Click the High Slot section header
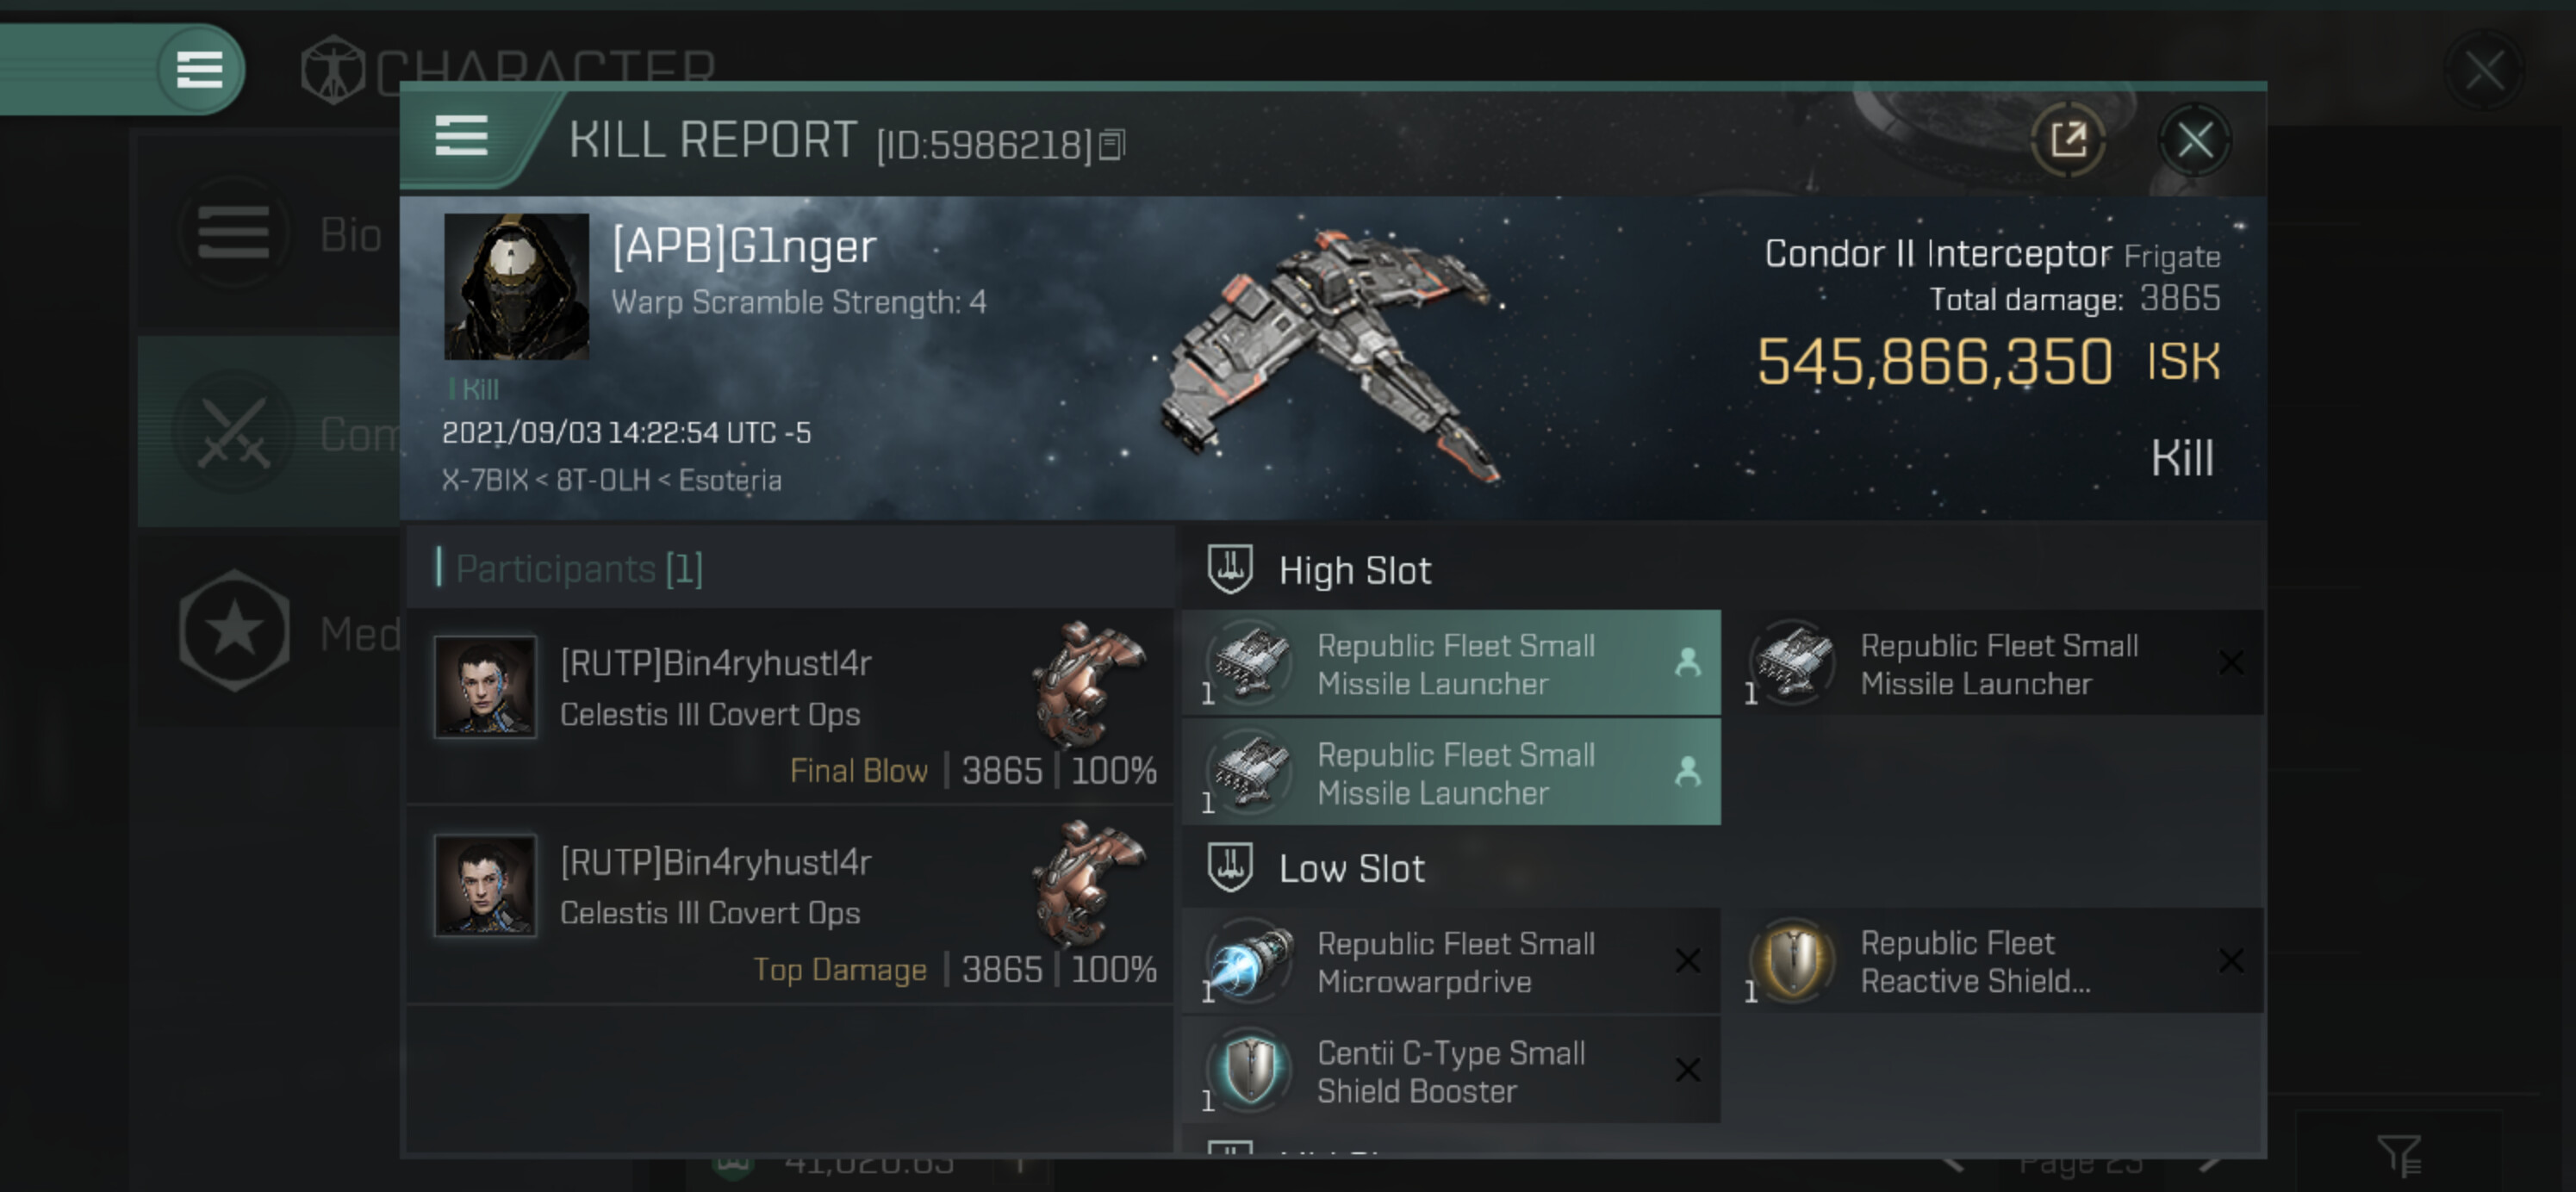This screenshot has height=1192, width=2576. (x=1354, y=570)
